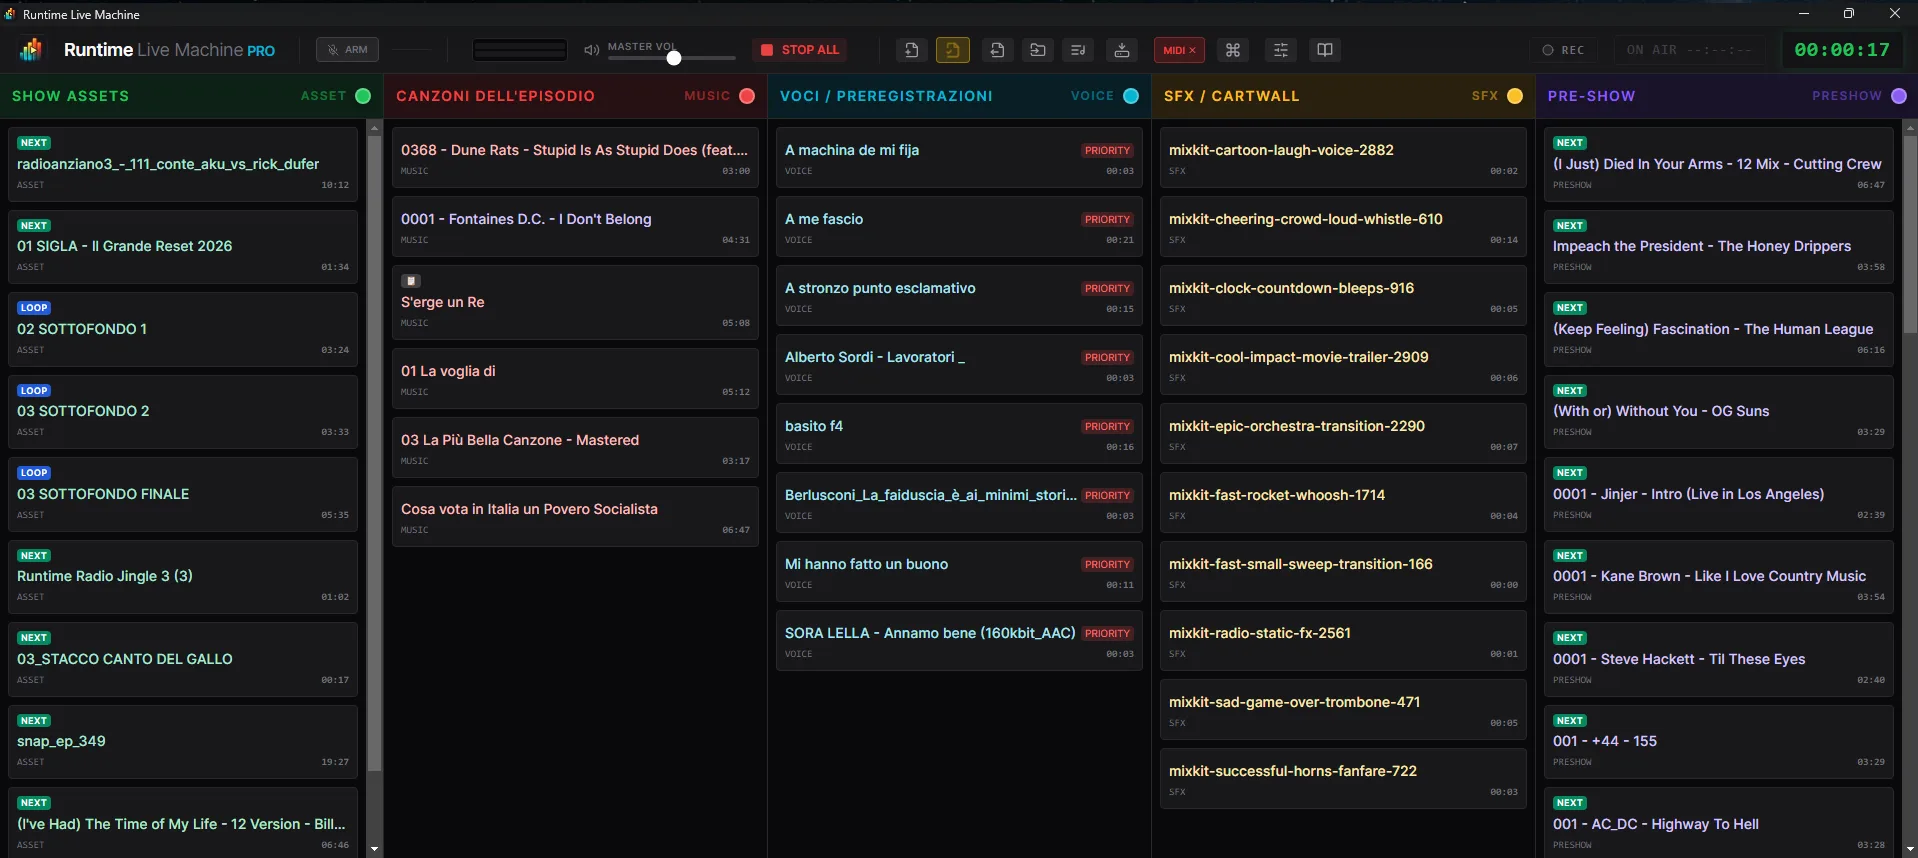Image resolution: width=1918 pixels, height=858 pixels.
Task: Trigger the 01 SIGLA - Il Grande Reset 2026 cart
Action: (x=183, y=247)
